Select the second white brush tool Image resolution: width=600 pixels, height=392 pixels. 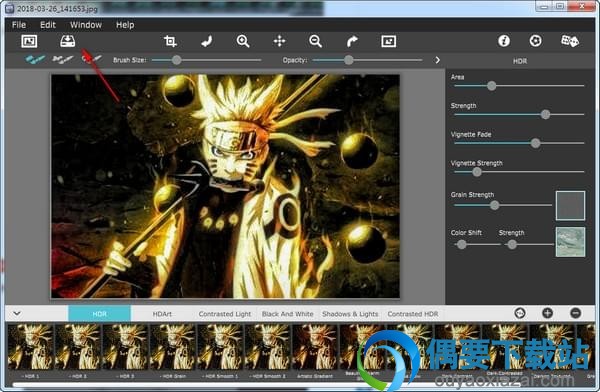[62, 59]
